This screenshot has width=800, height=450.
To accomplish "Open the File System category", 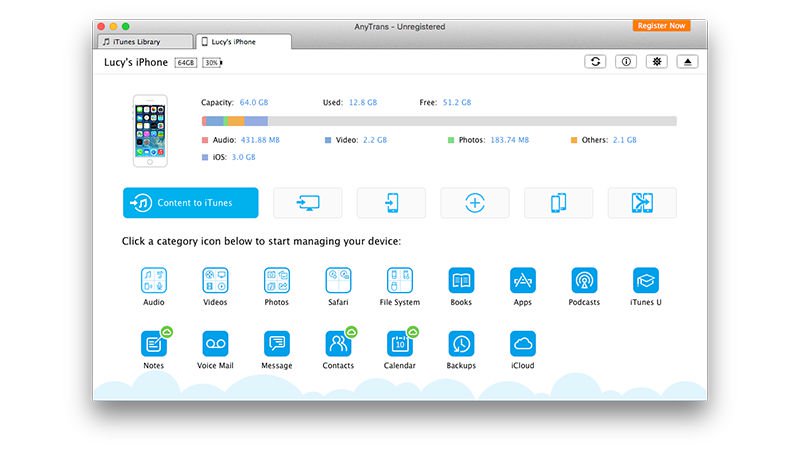I will click(399, 281).
